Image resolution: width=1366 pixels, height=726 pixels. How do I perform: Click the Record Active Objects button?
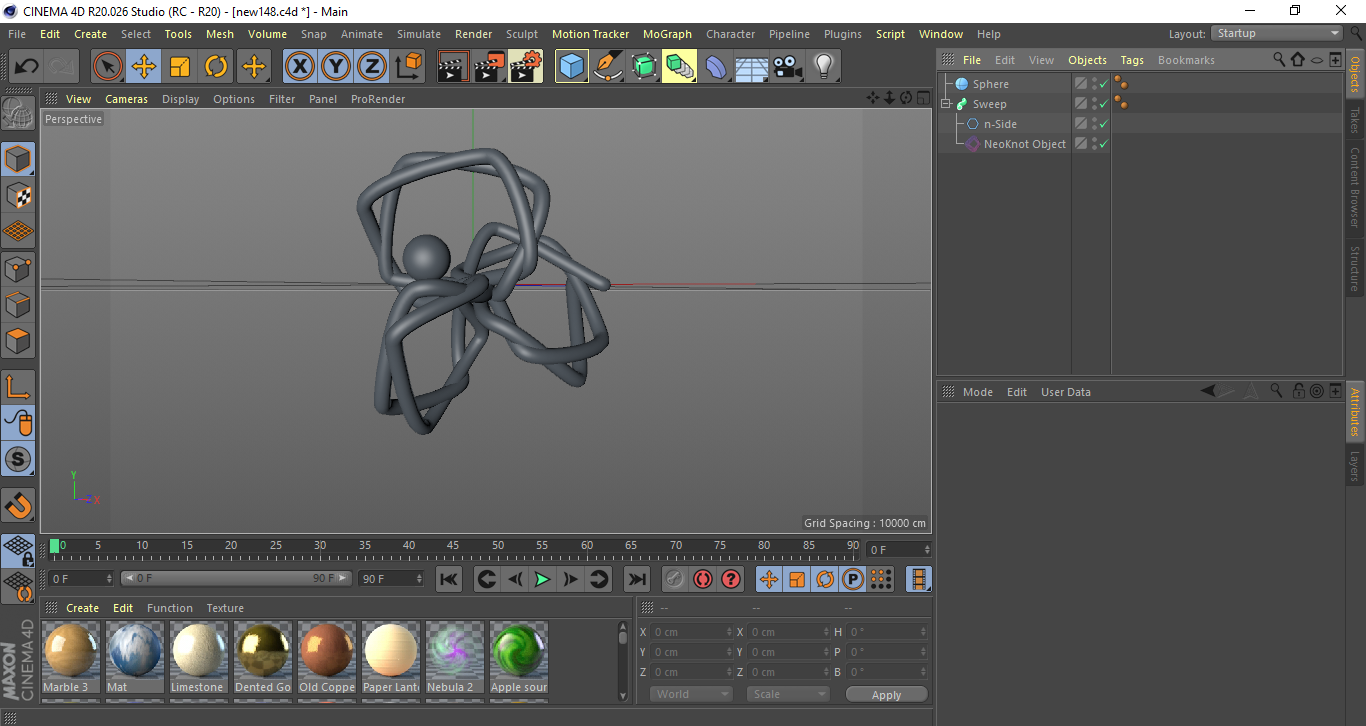click(x=675, y=579)
